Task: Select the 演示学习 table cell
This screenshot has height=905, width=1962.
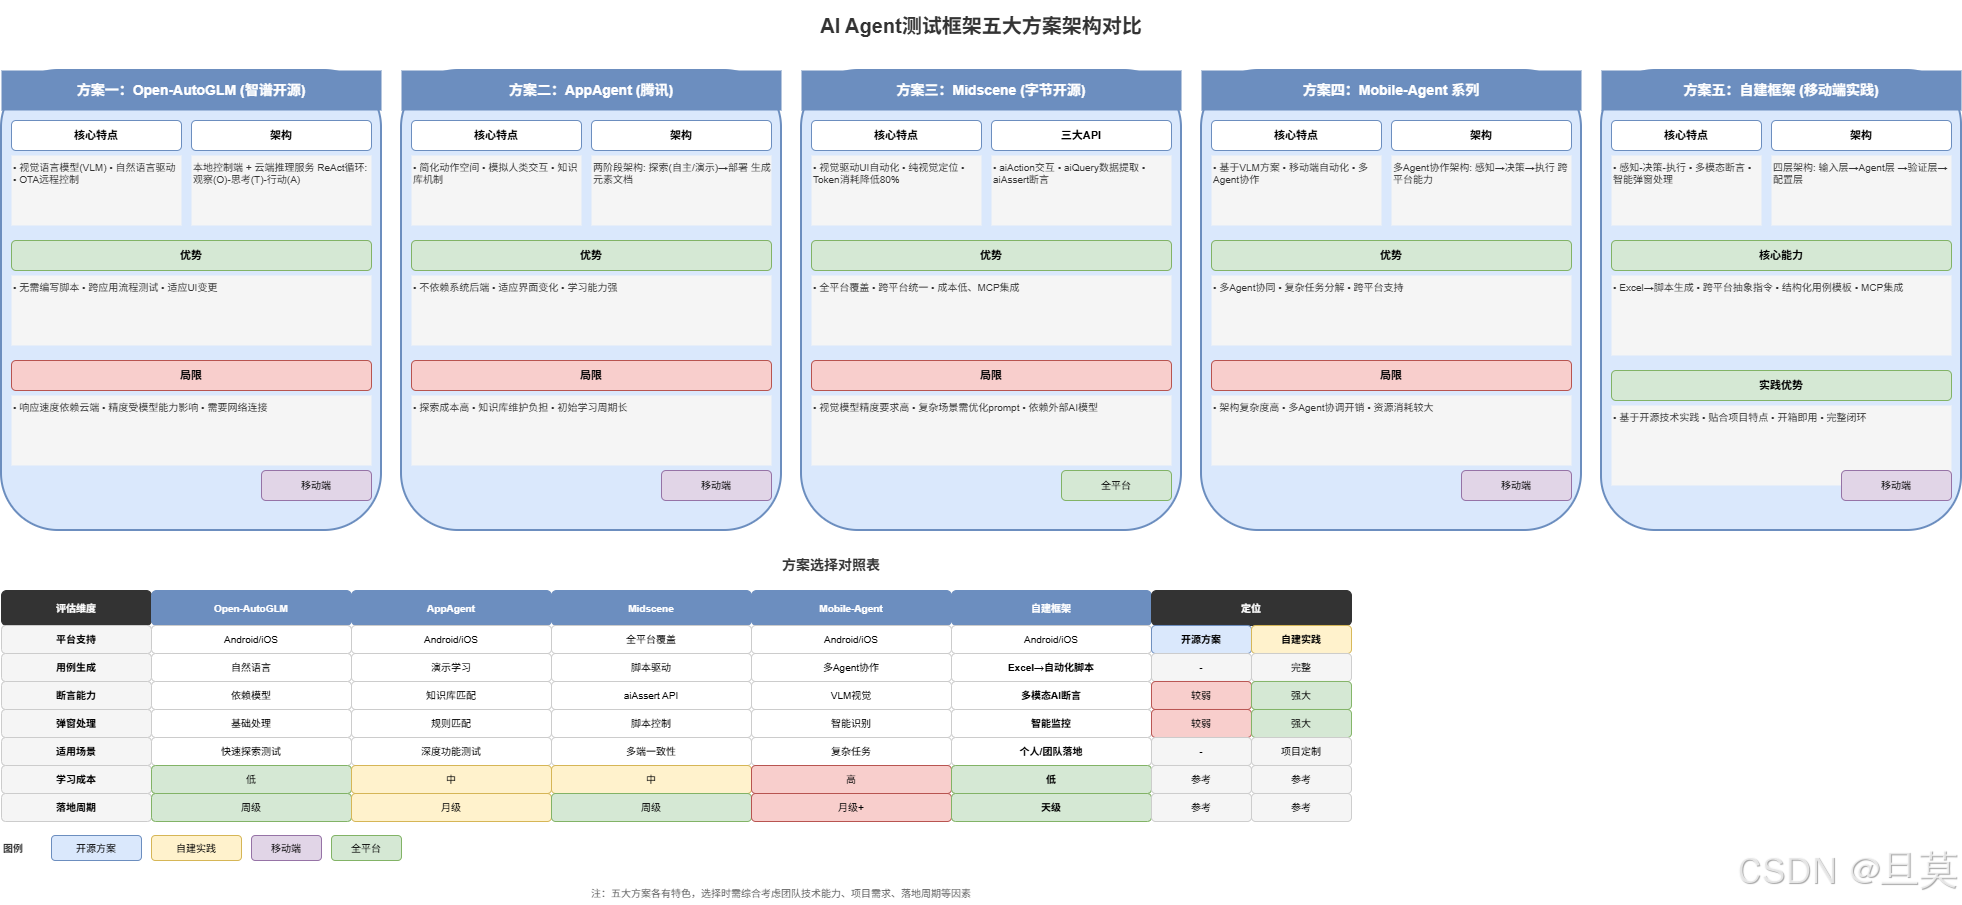Action: coord(451,667)
